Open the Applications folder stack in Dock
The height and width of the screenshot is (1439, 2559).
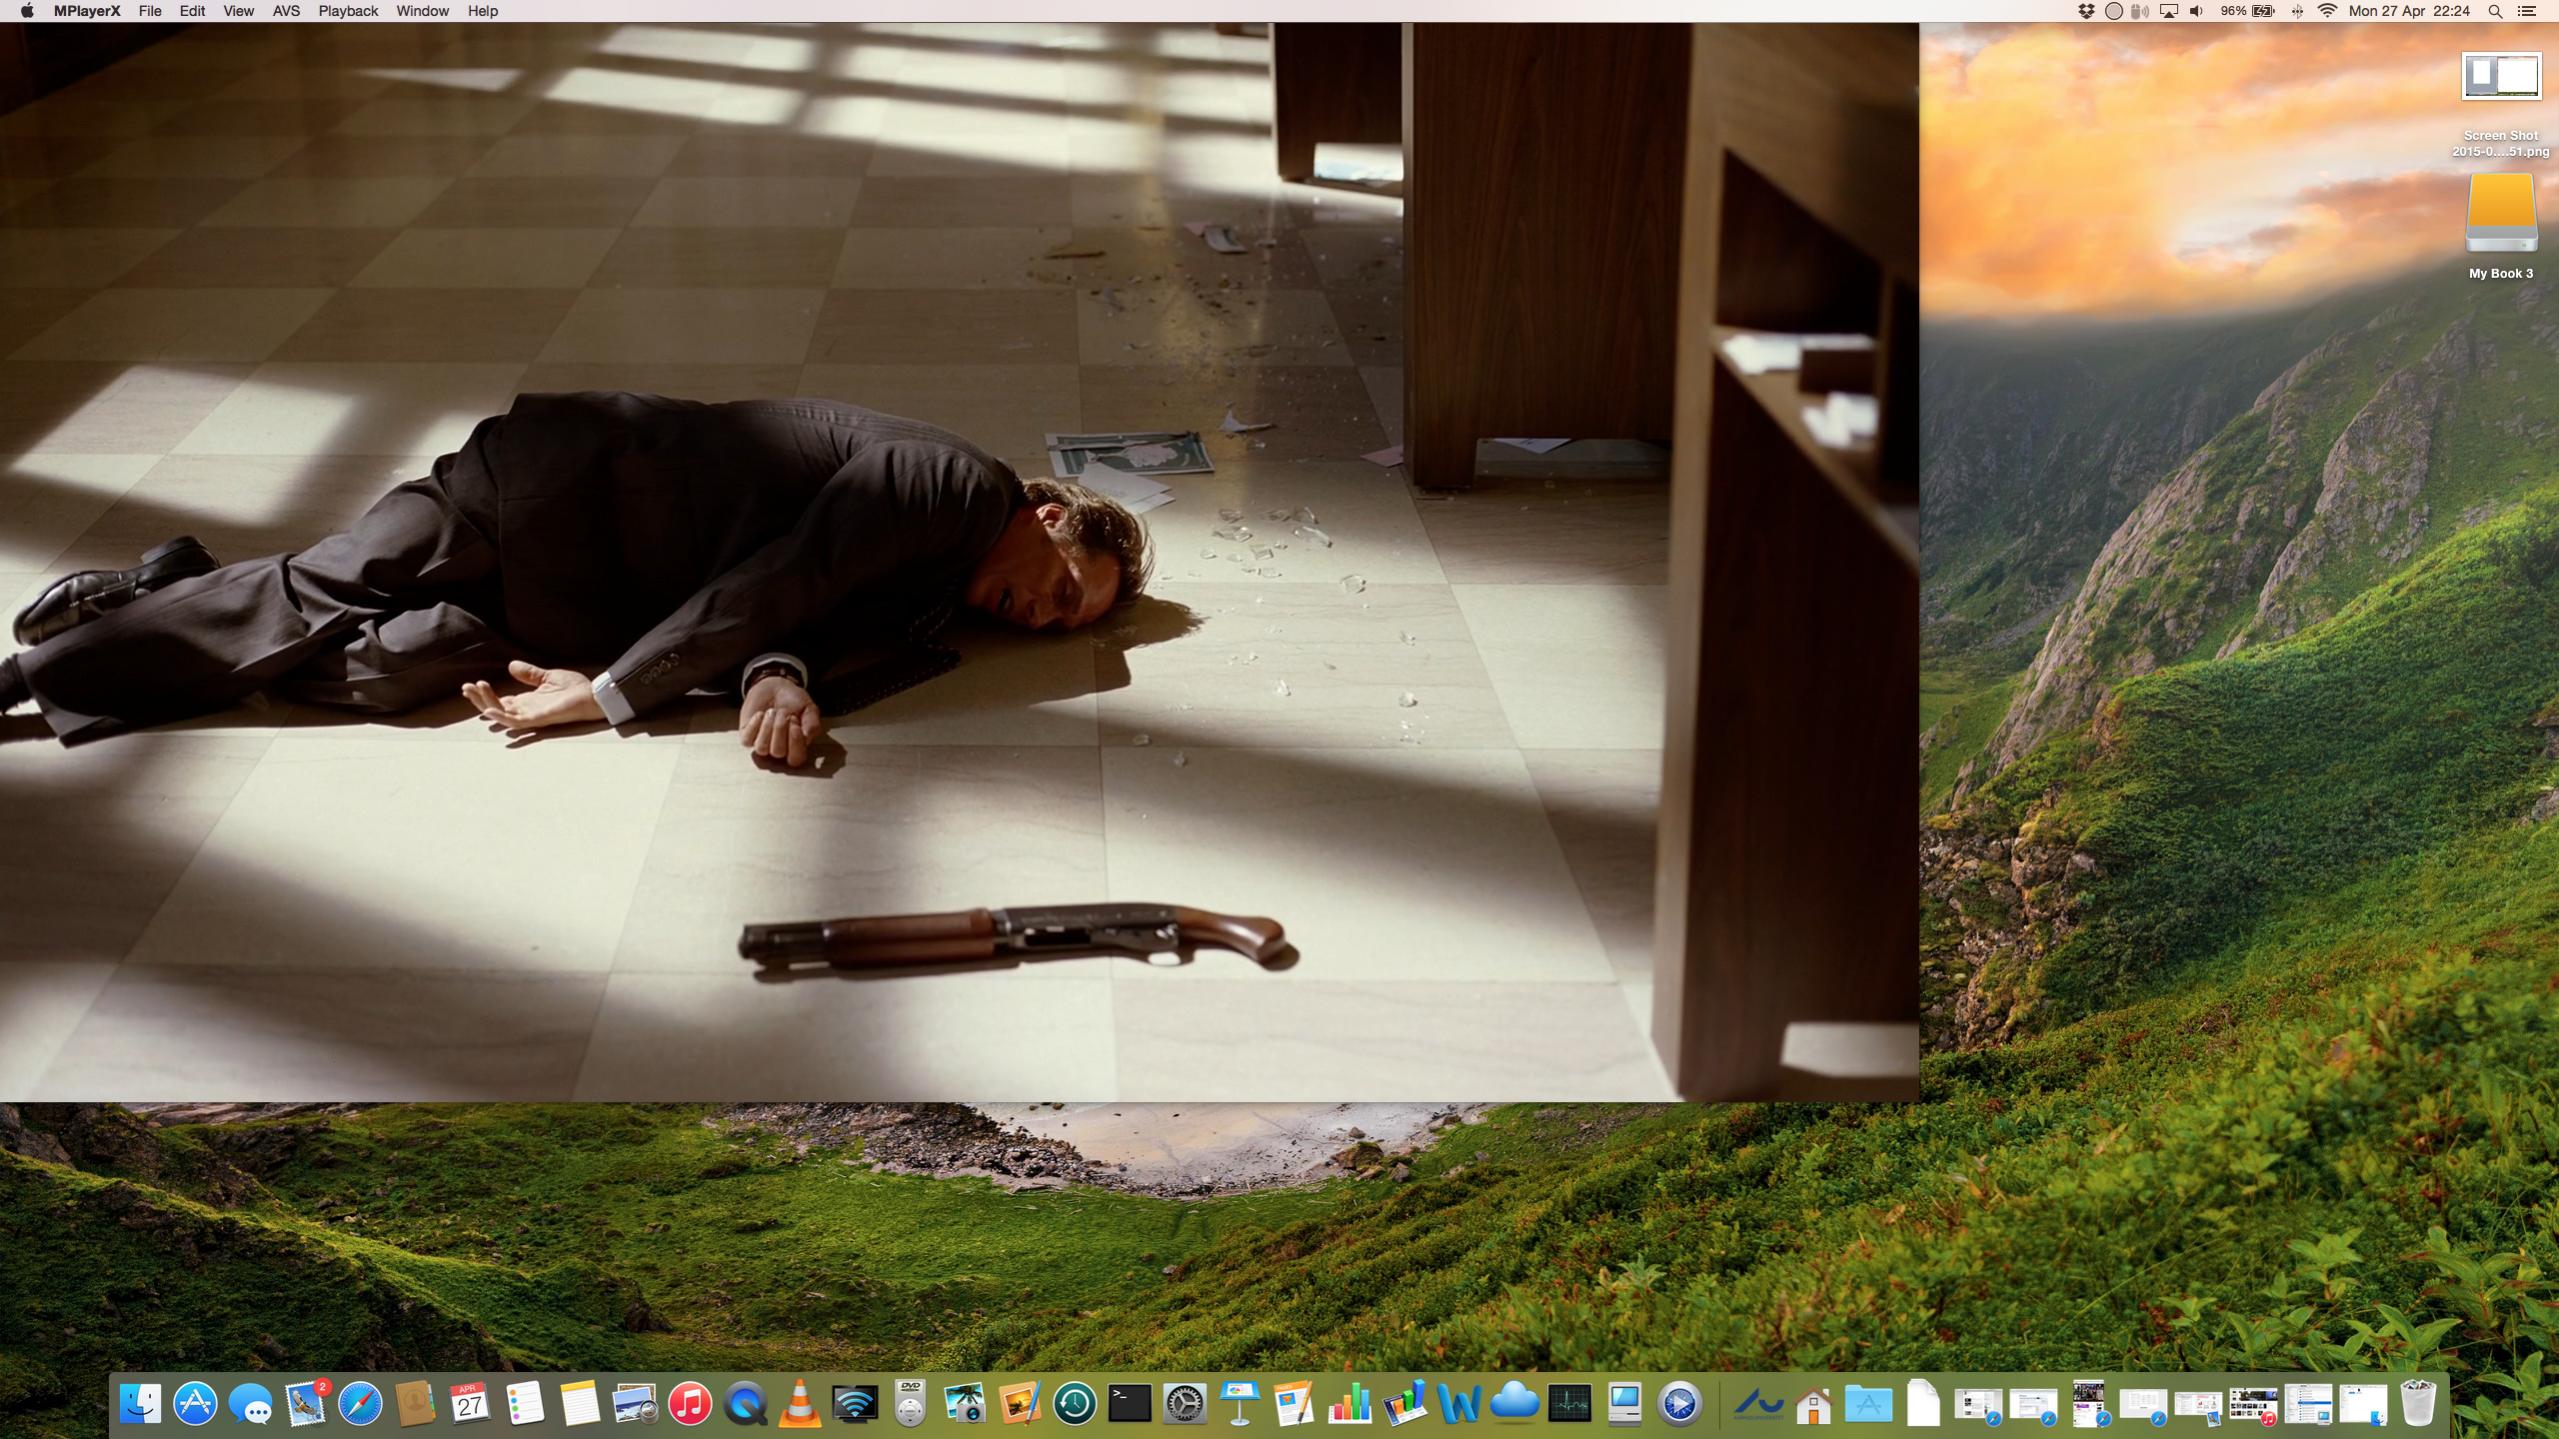pos(1868,1404)
